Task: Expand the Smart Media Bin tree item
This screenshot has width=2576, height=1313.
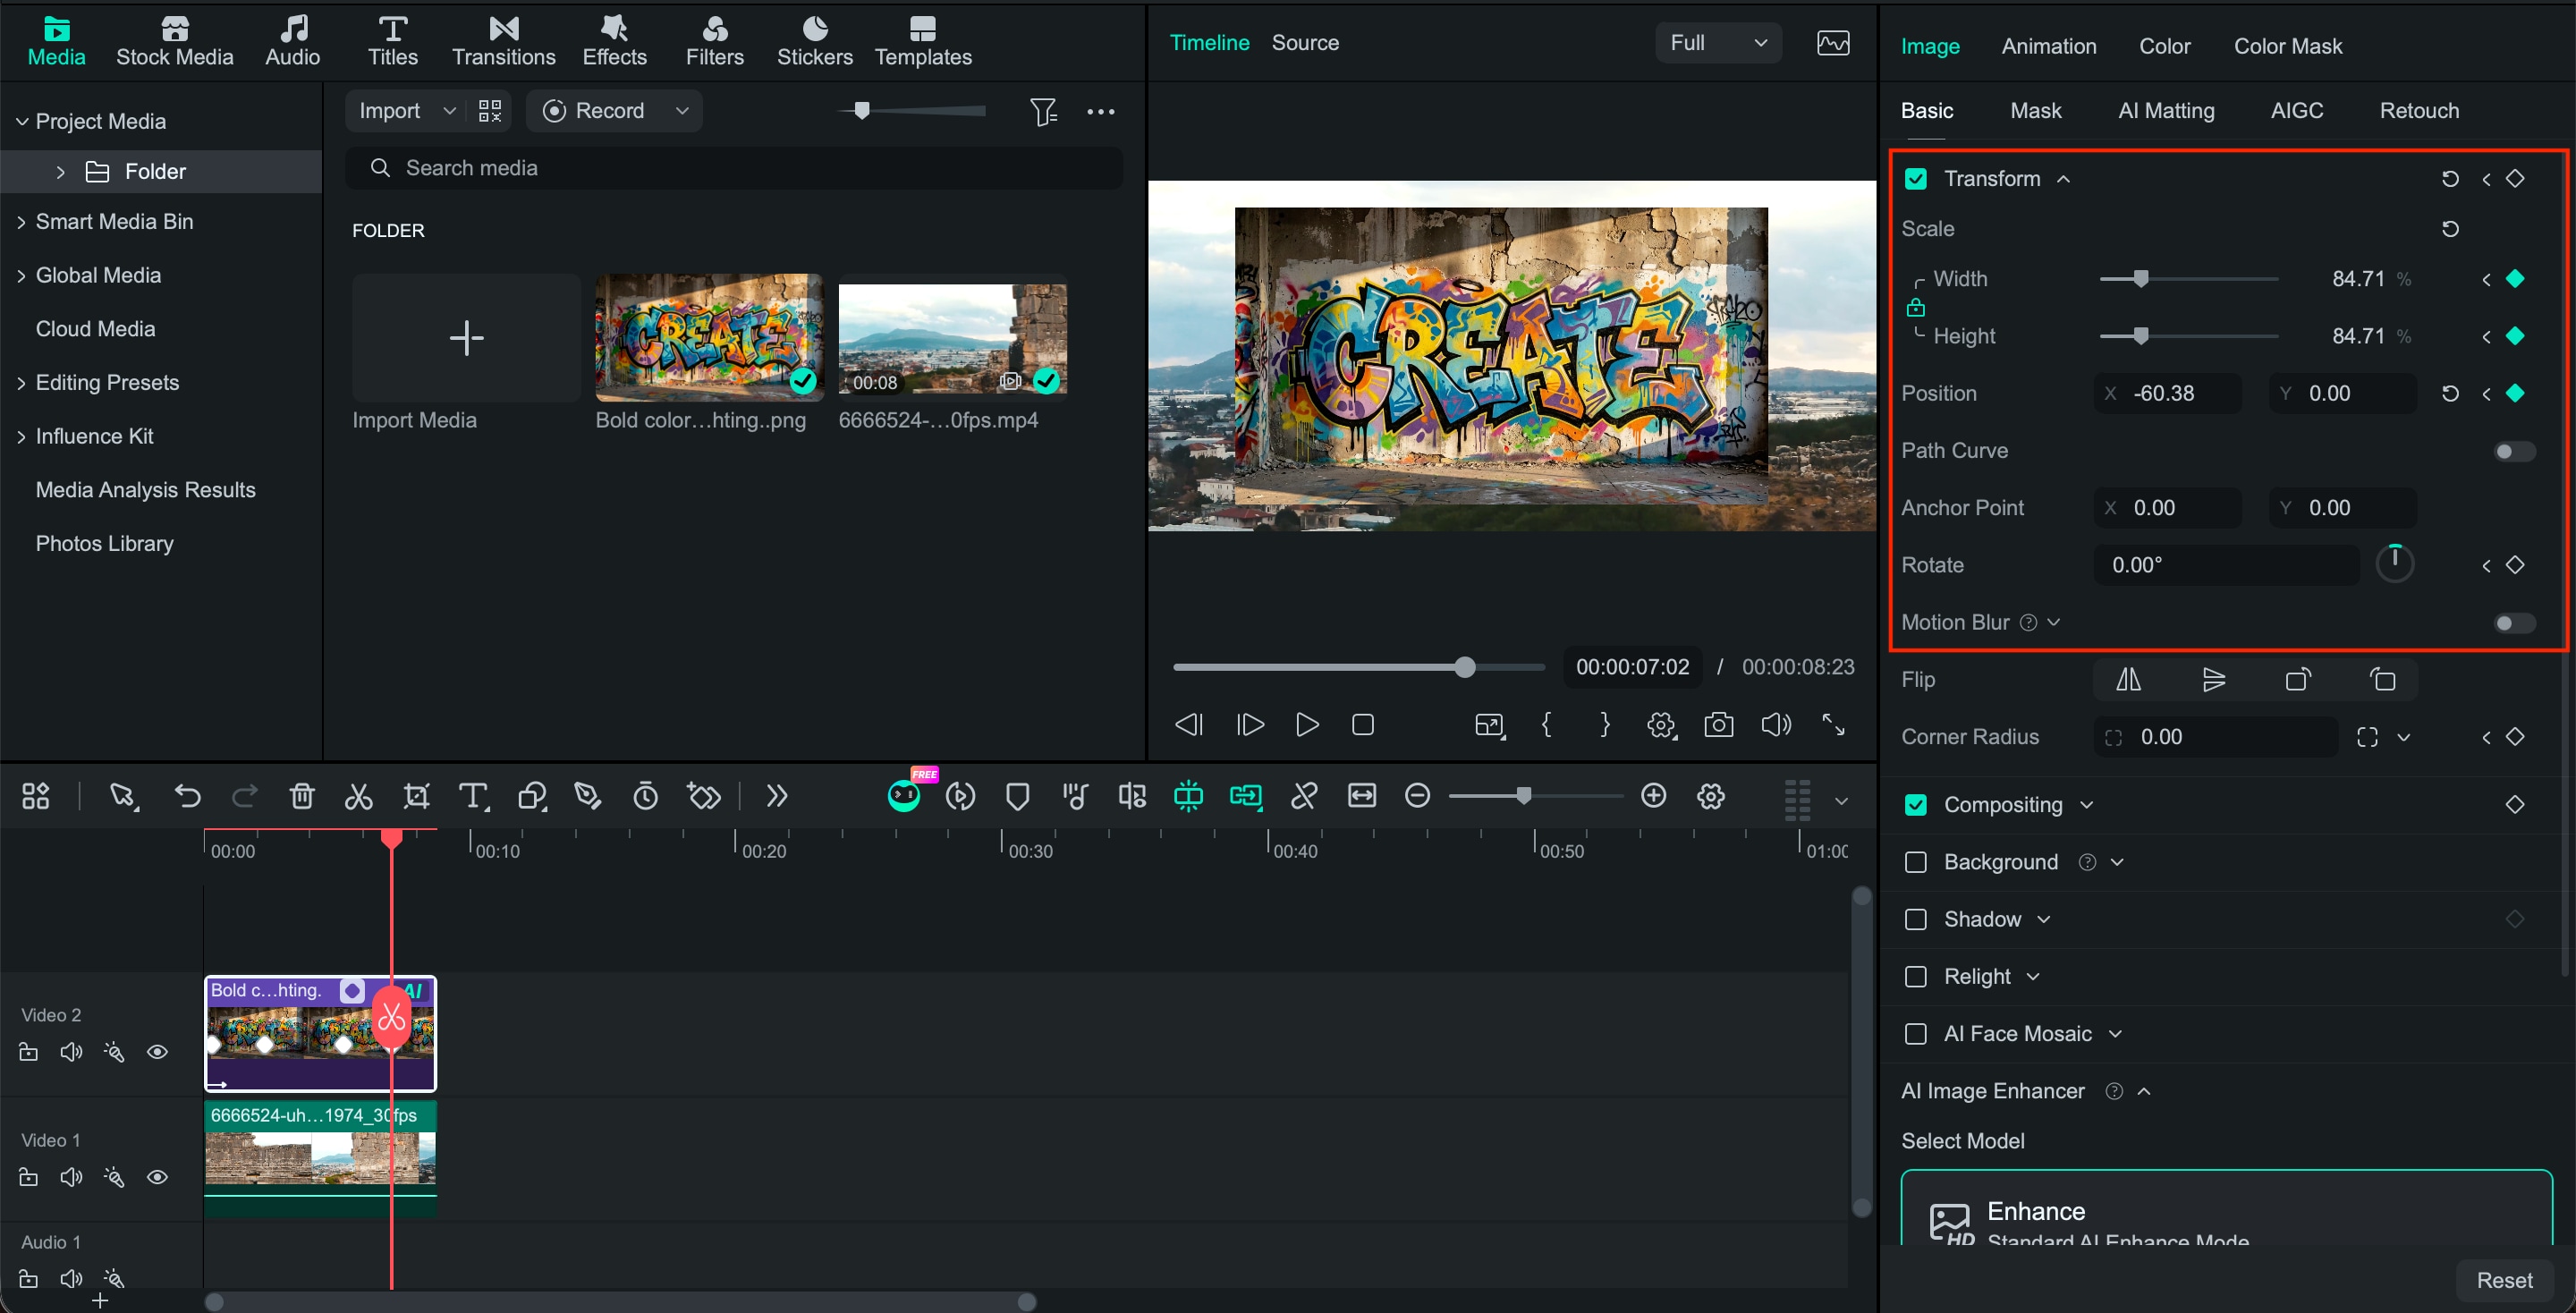Action: [x=21, y=222]
